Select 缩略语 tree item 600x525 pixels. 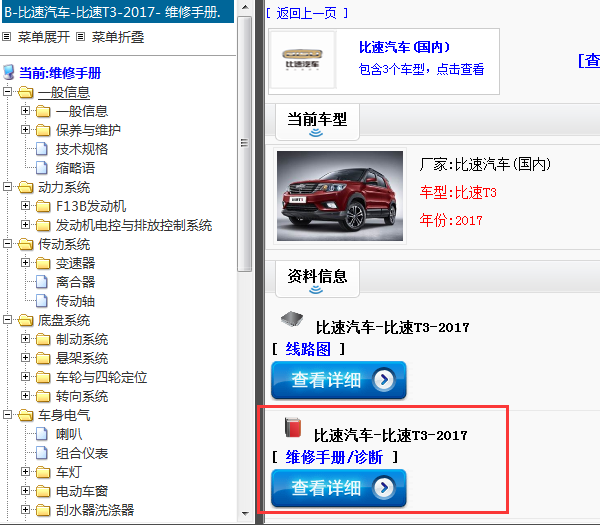tap(75, 168)
